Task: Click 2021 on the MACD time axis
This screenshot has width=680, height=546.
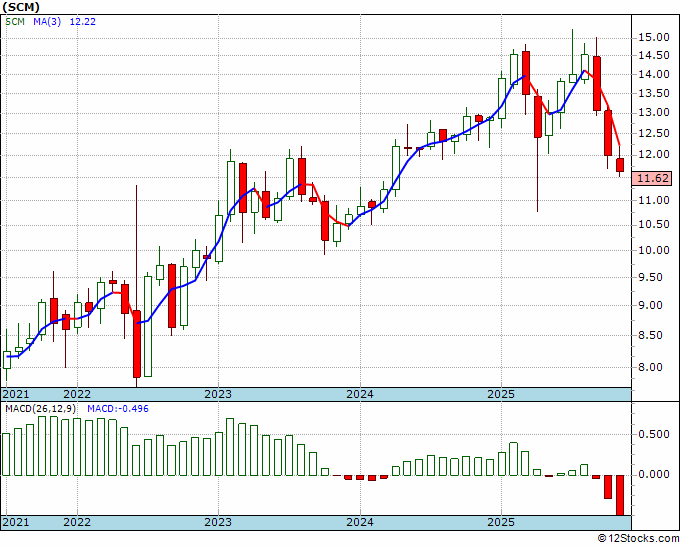Action: tap(16, 522)
